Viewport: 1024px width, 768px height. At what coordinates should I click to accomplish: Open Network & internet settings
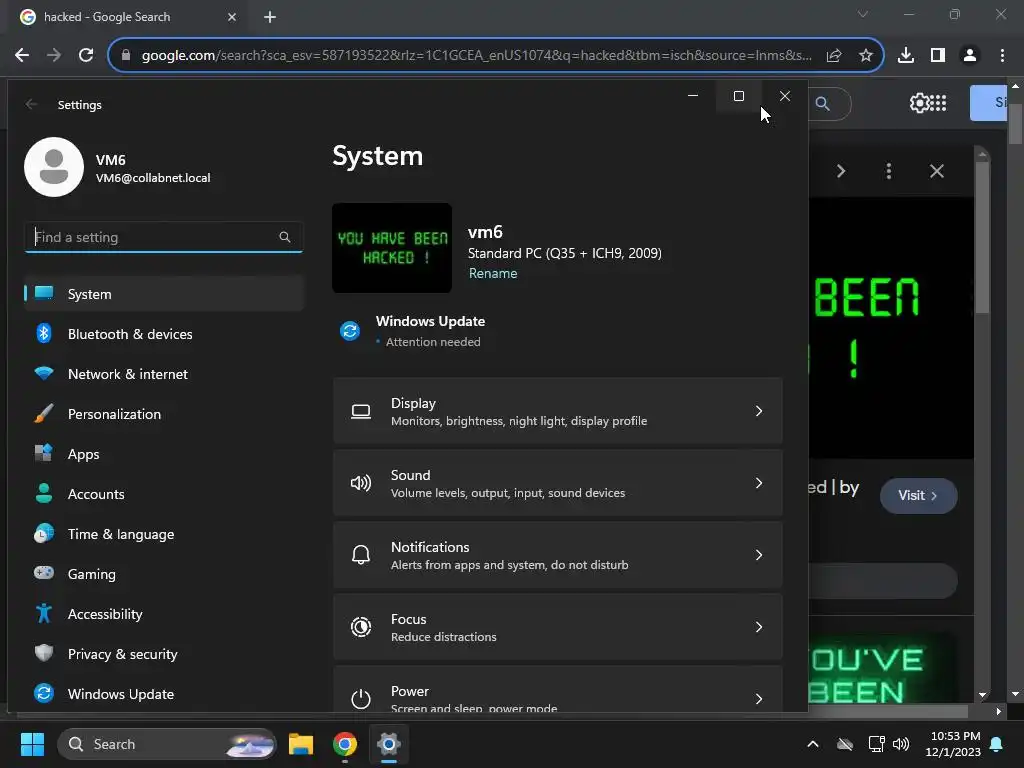click(x=164, y=374)
